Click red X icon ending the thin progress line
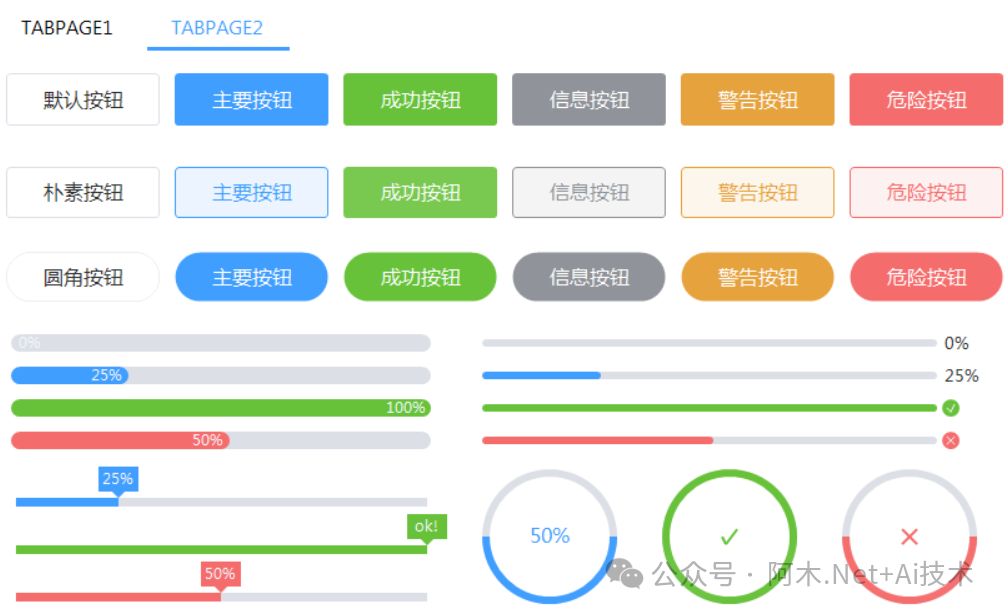This screenshot has height=614, width=1005. pyautogui.click(x=951, y=440)
